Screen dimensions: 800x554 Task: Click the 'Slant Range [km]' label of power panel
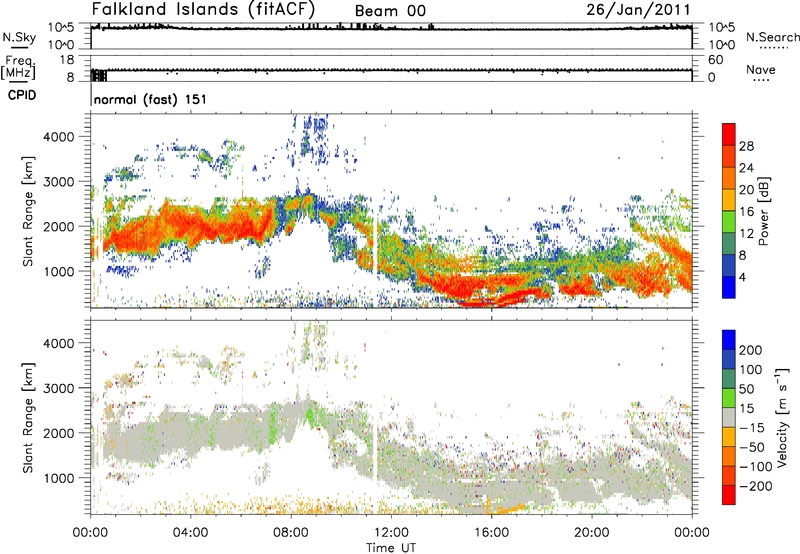coord(28,211)
